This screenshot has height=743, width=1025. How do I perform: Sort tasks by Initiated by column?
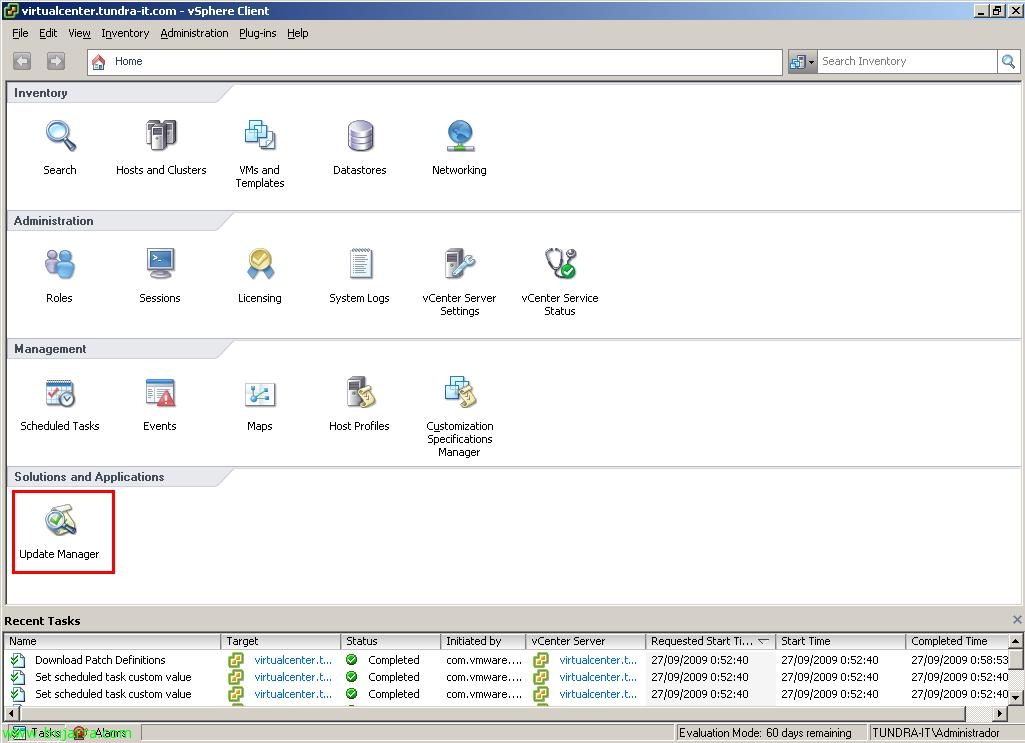[x=483, y=641]
